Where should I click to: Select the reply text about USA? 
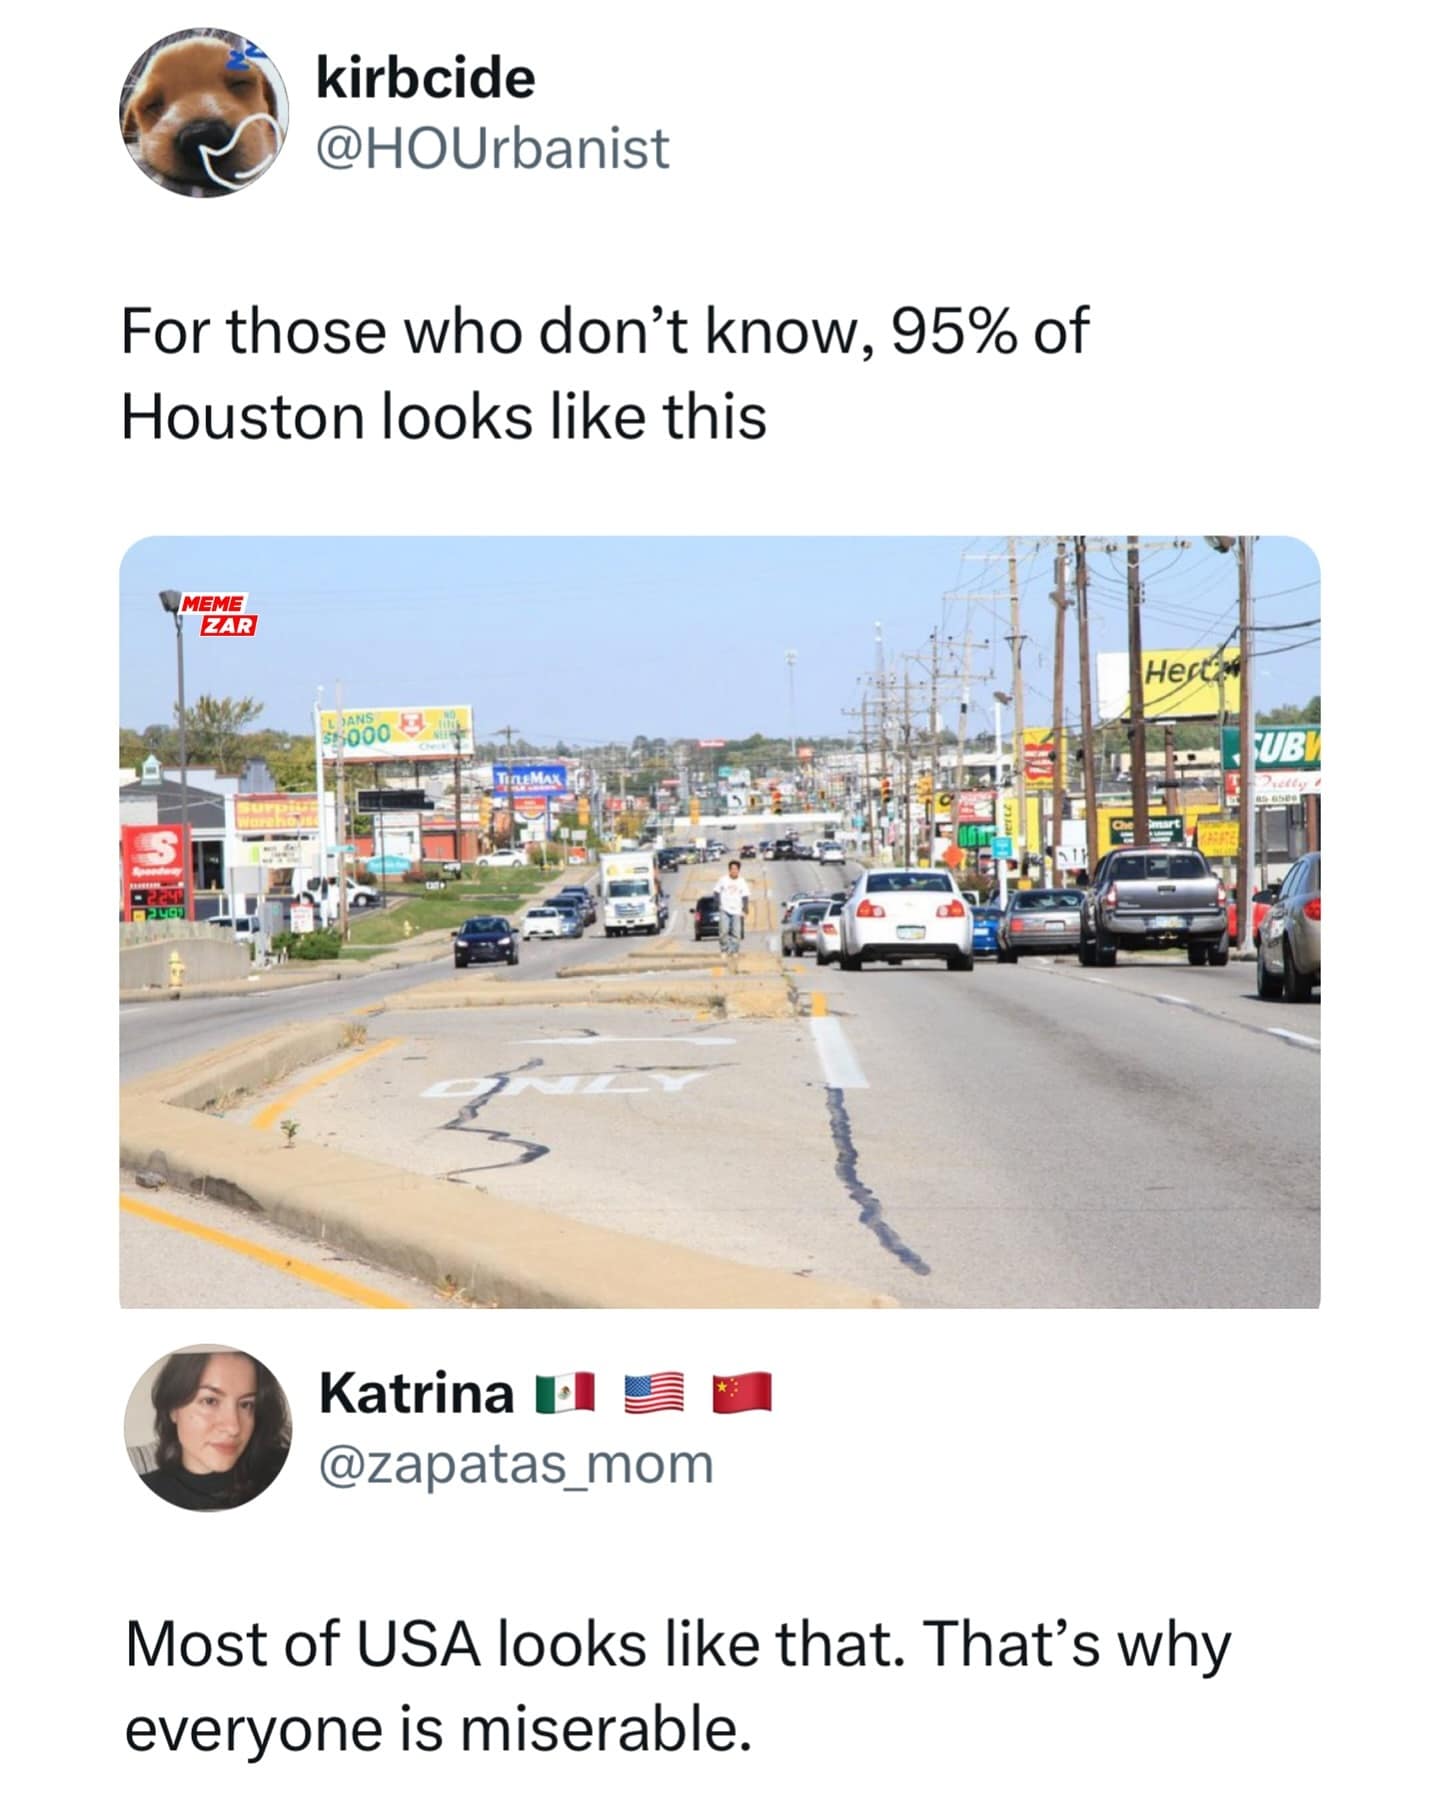click(x=678, y=1687)
